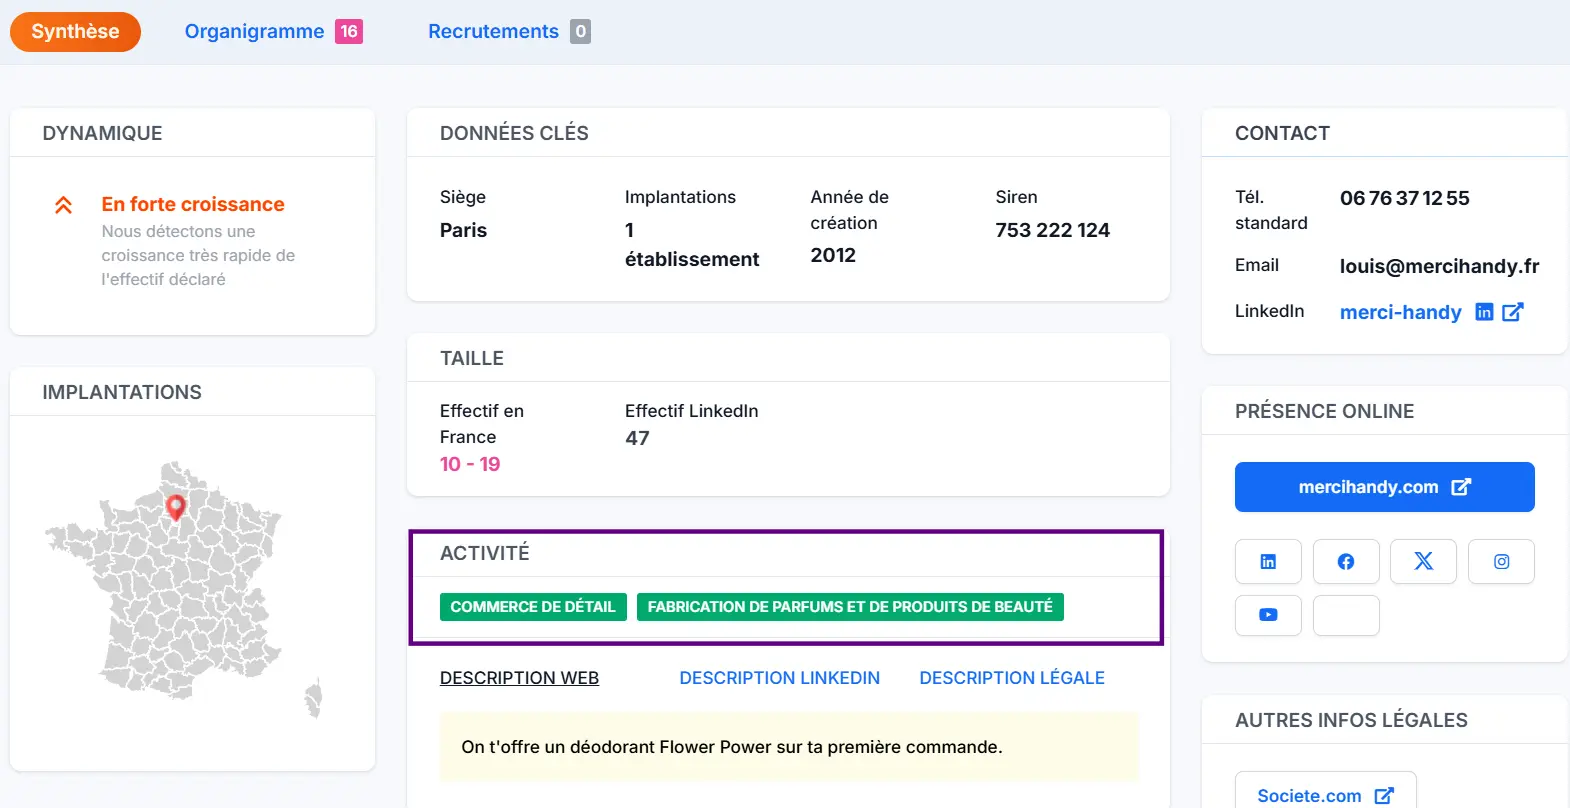
Task: Open the Societe.com link button
Action: 1325,795
